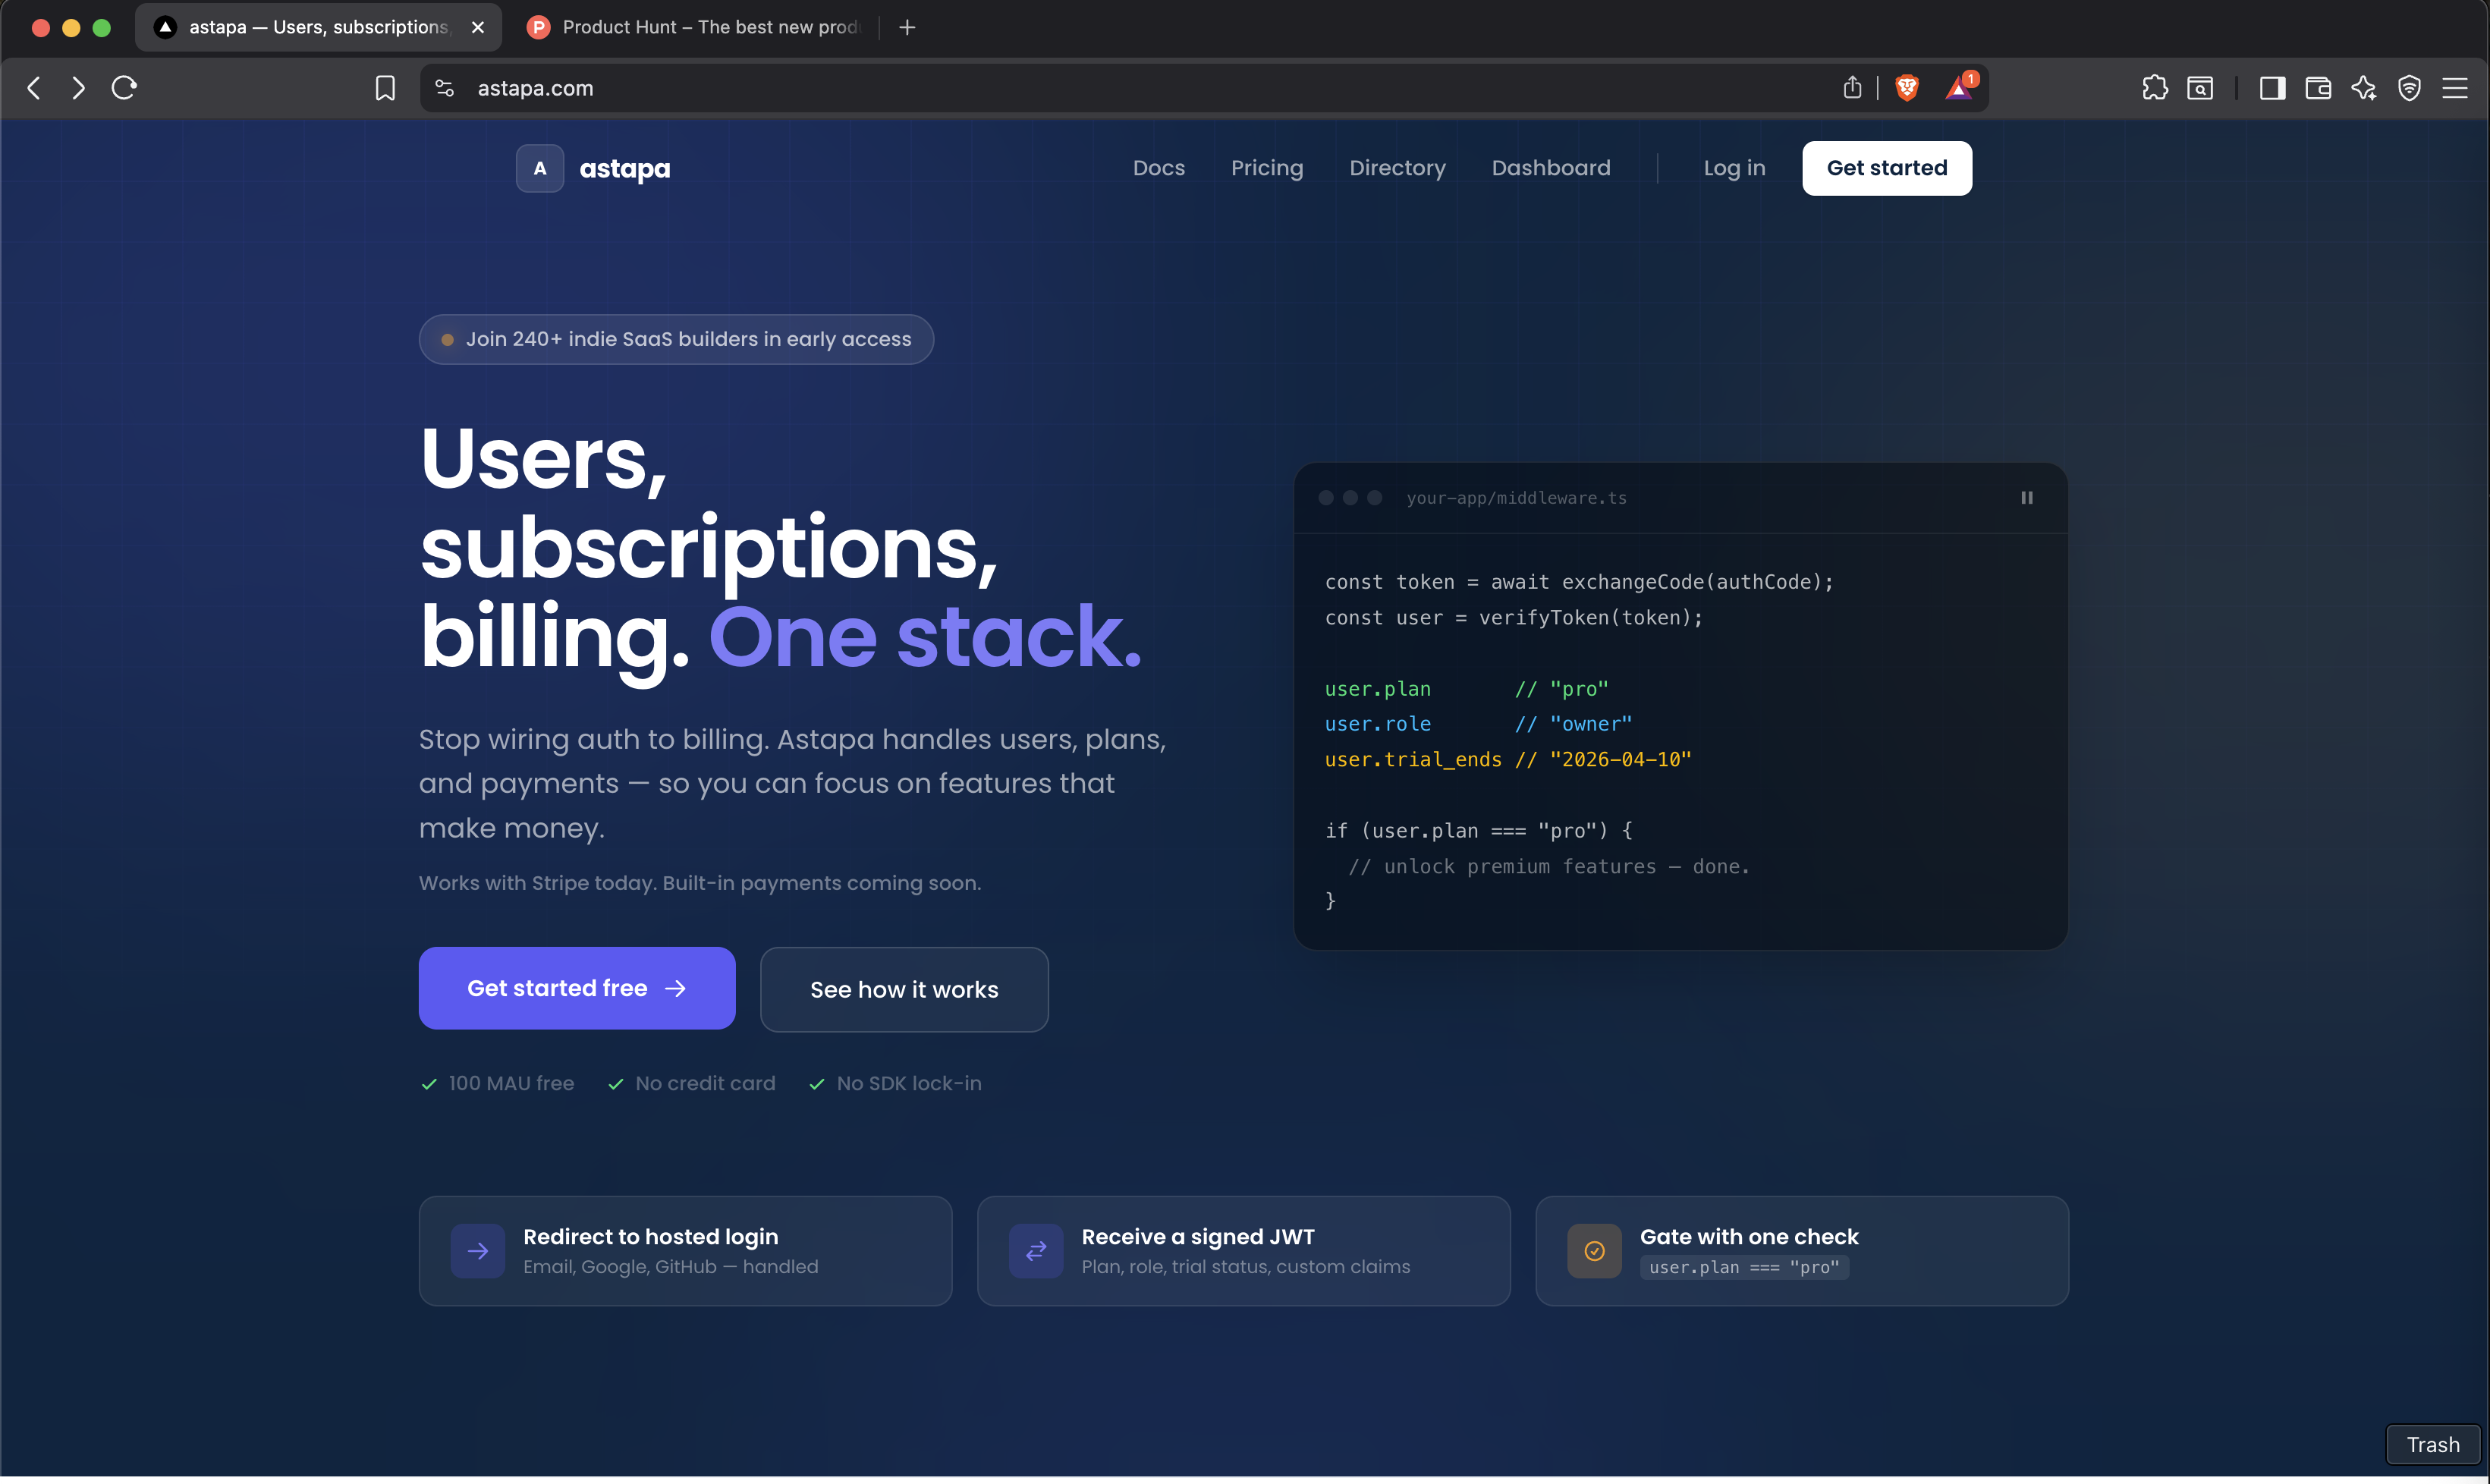2490x1484 pixels.
Task: Open the Pricing menu item
Action: click(x=1266, y=168)
